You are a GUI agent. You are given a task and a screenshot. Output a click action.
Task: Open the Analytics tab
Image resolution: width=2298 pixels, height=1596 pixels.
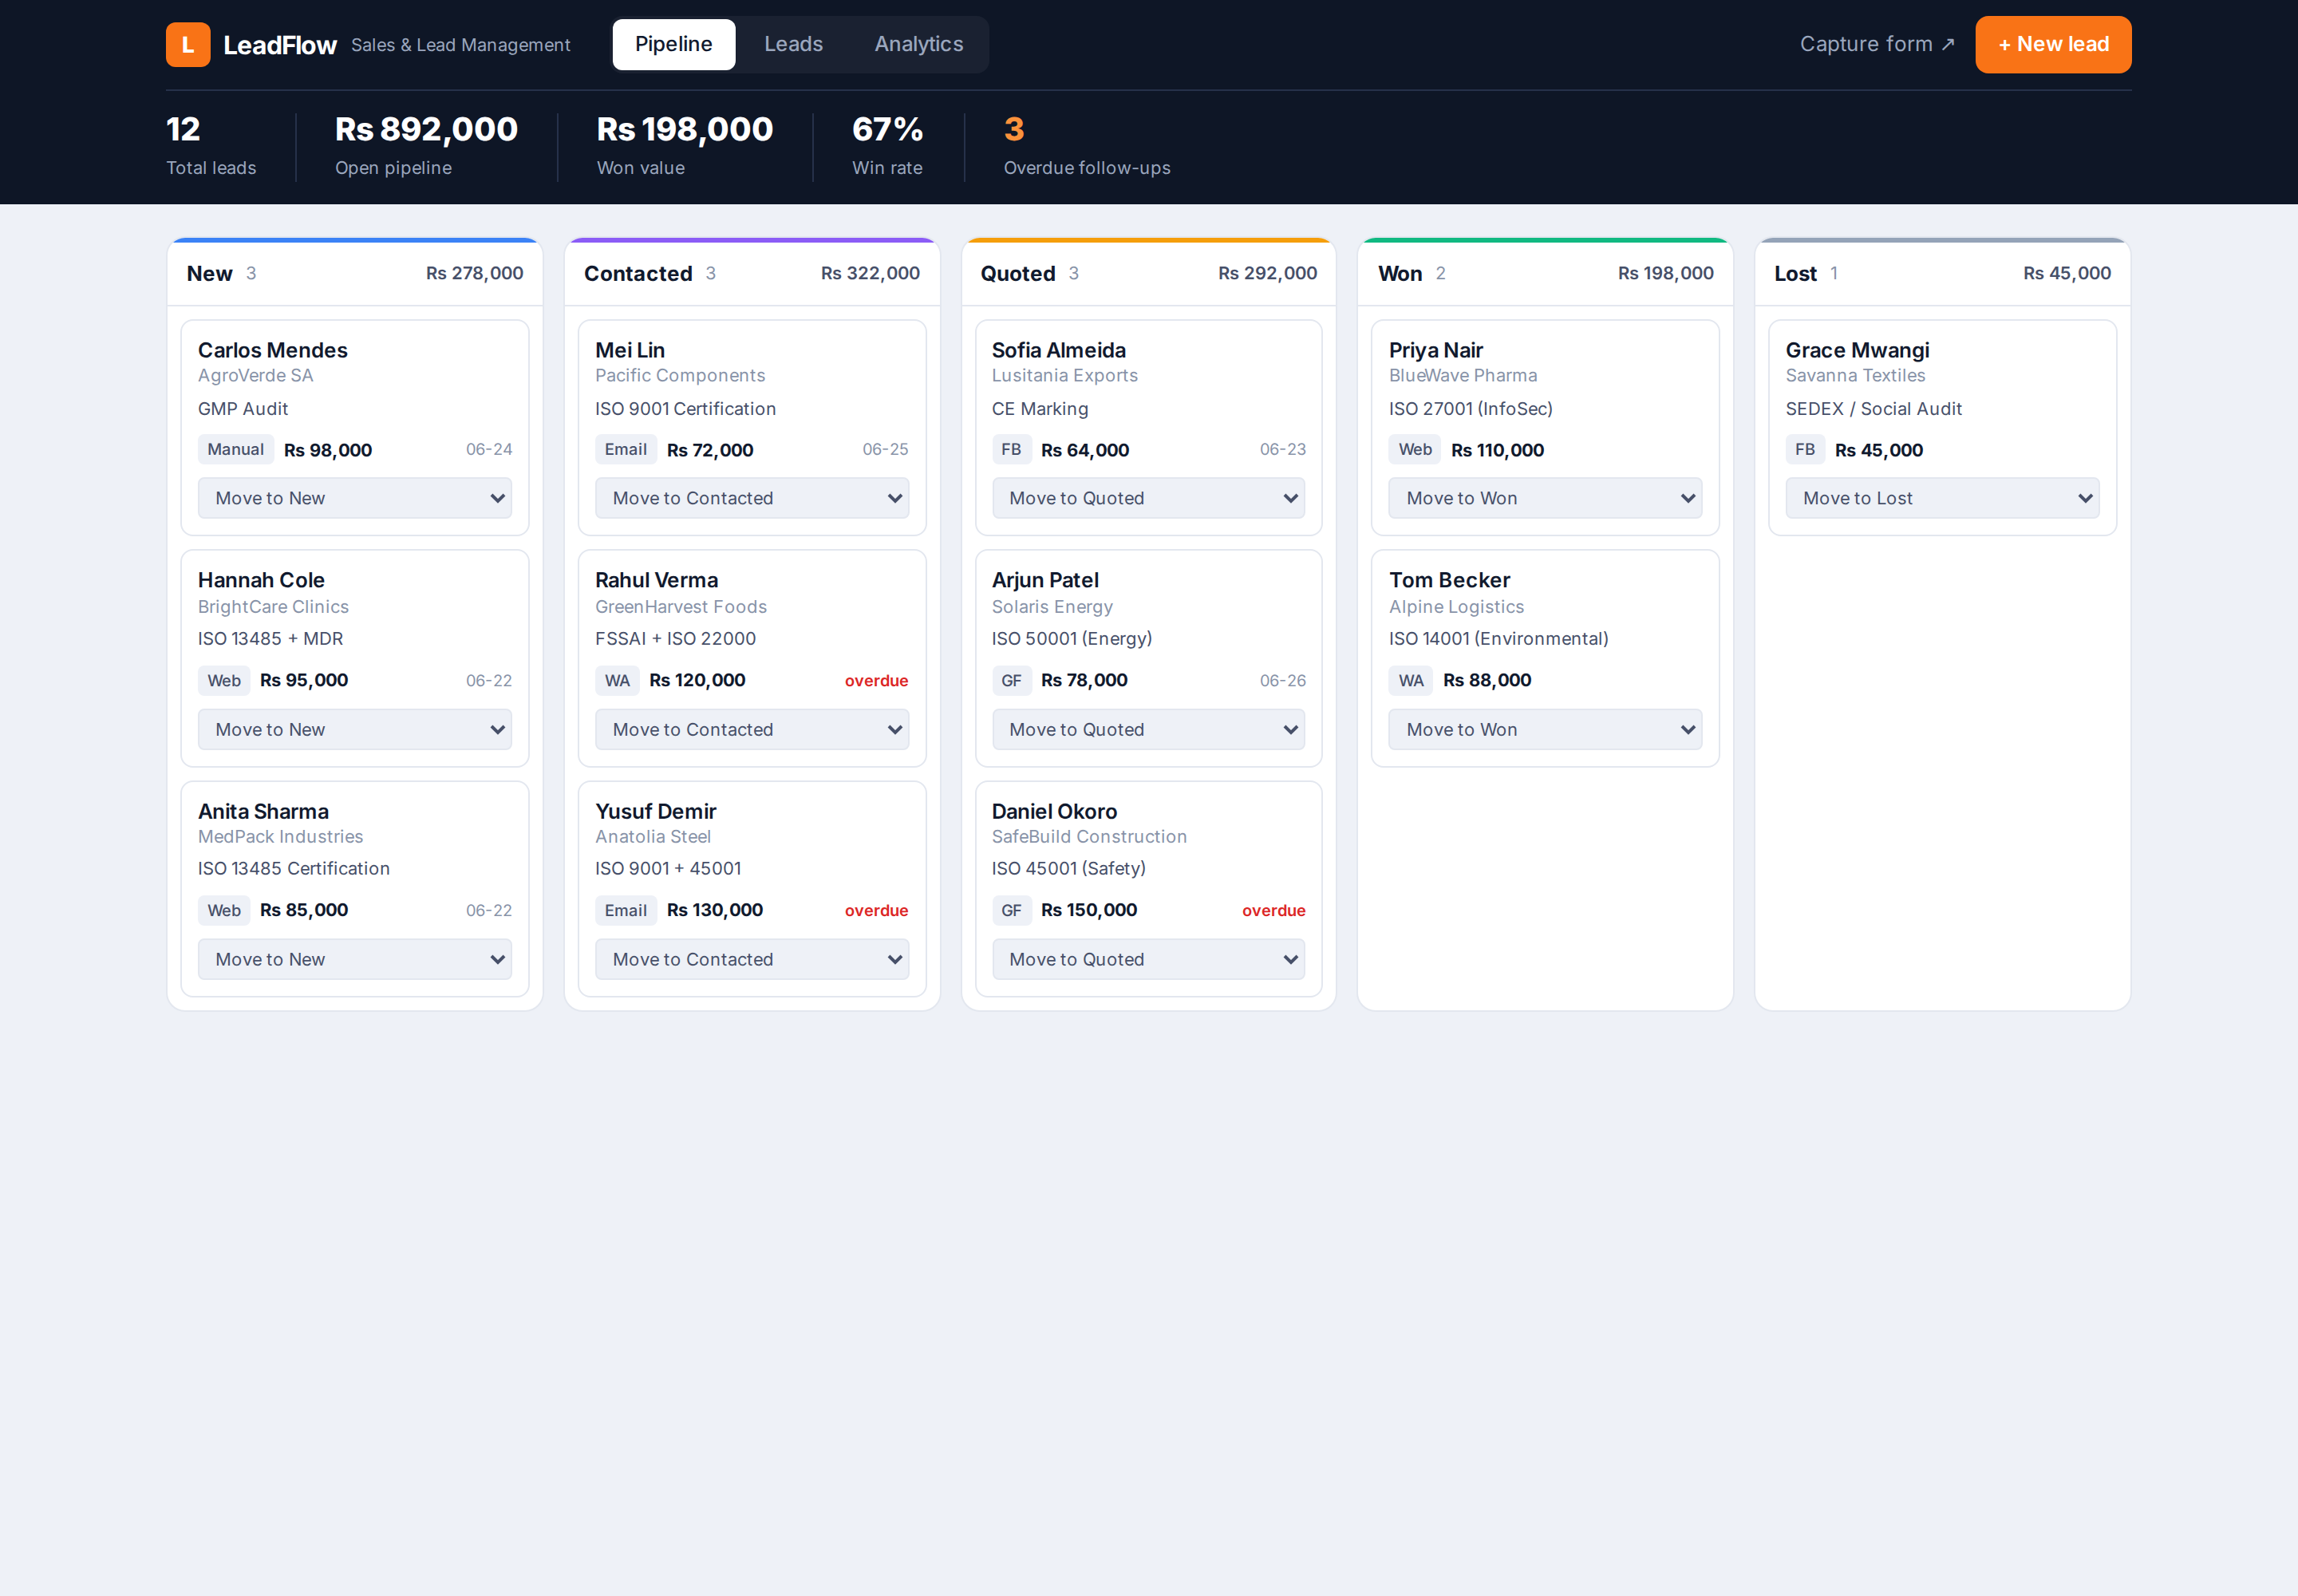click(918, 44)
